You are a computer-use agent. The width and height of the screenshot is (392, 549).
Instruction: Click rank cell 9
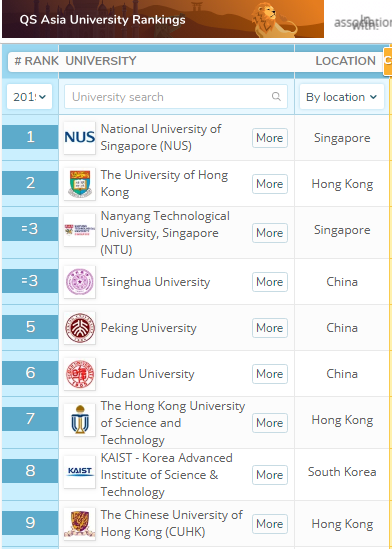coord(30,523)
